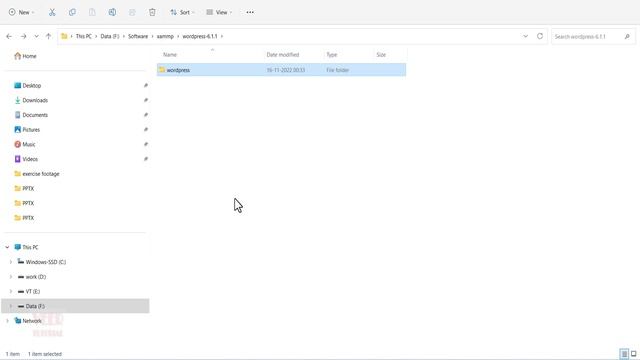Go back with the left arrow

[9, 36]
